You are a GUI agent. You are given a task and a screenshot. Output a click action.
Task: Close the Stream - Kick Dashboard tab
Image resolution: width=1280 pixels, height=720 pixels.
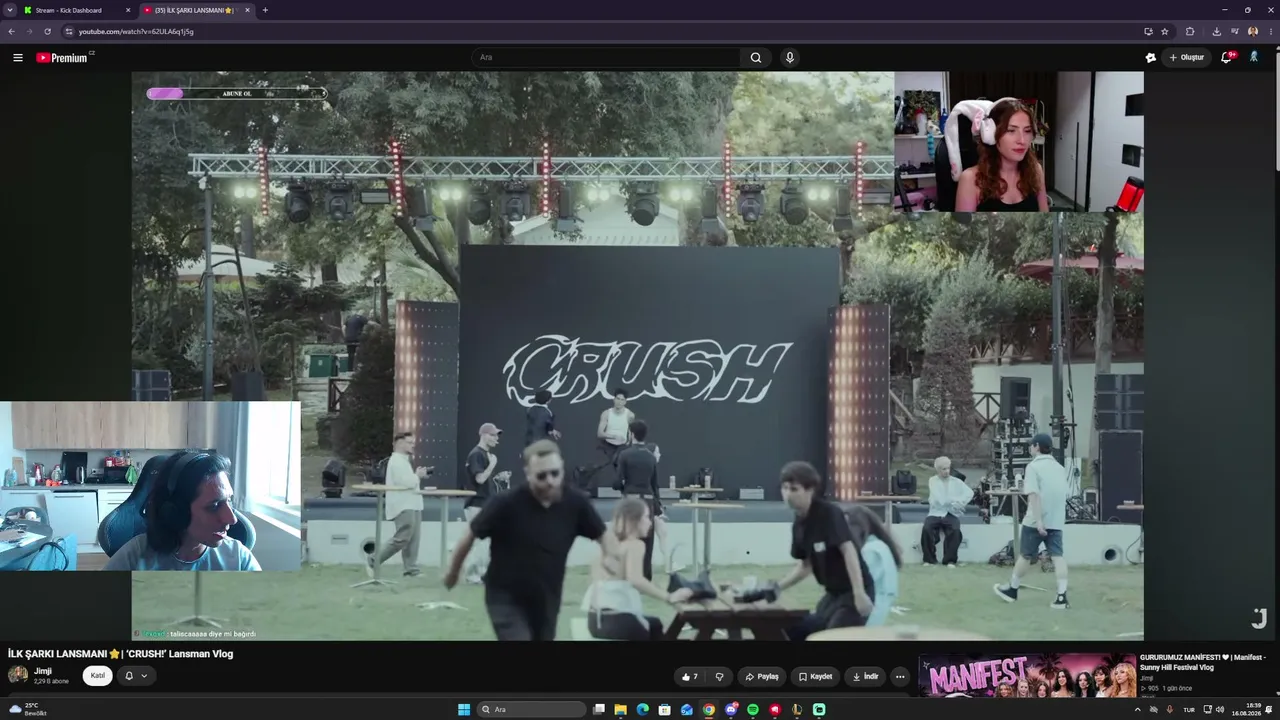pos(128,10)
